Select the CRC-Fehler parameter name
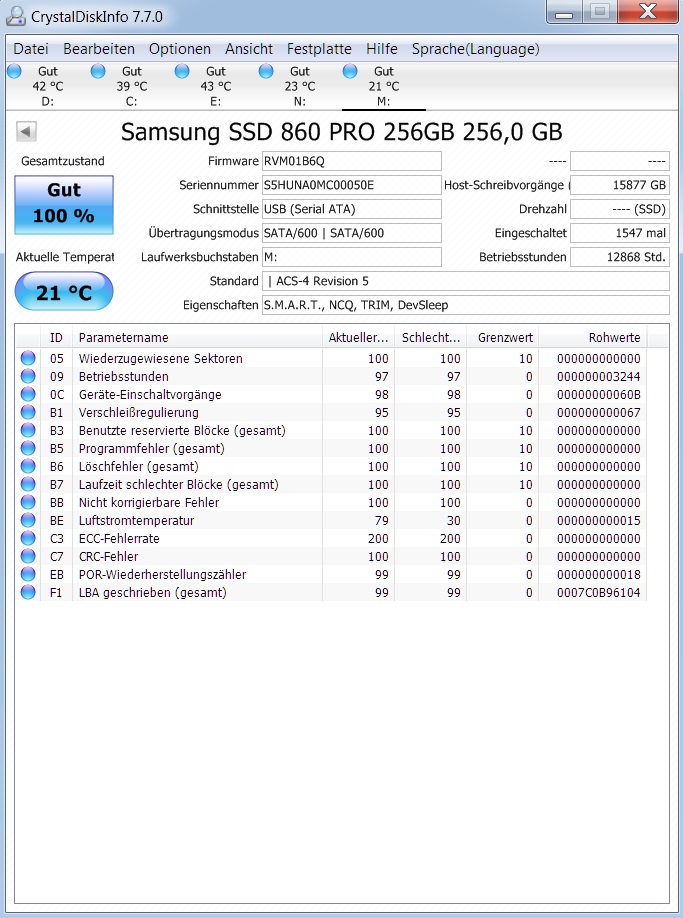Image resolution: width=683 pixels, height=918 pixels. 108,557
